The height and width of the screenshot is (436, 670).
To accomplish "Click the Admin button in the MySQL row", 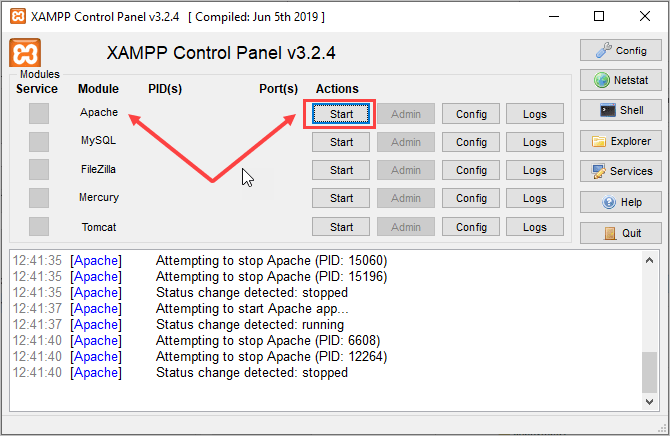I will coord(406,142).
